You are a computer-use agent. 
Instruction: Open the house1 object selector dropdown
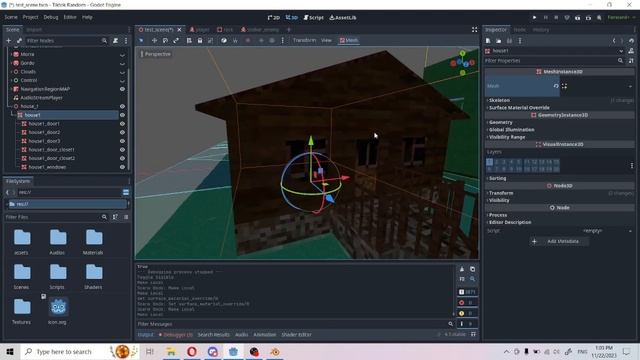621,51
